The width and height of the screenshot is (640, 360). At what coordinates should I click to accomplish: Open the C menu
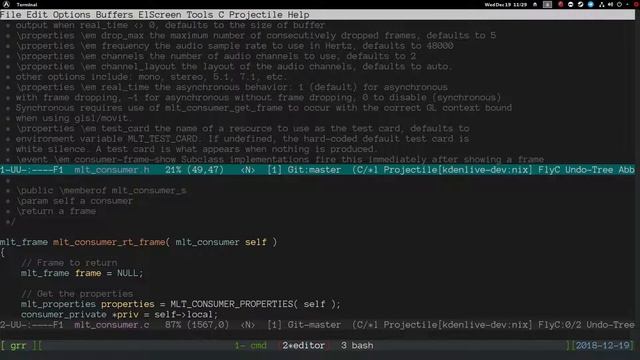click(x=221, y=15)
